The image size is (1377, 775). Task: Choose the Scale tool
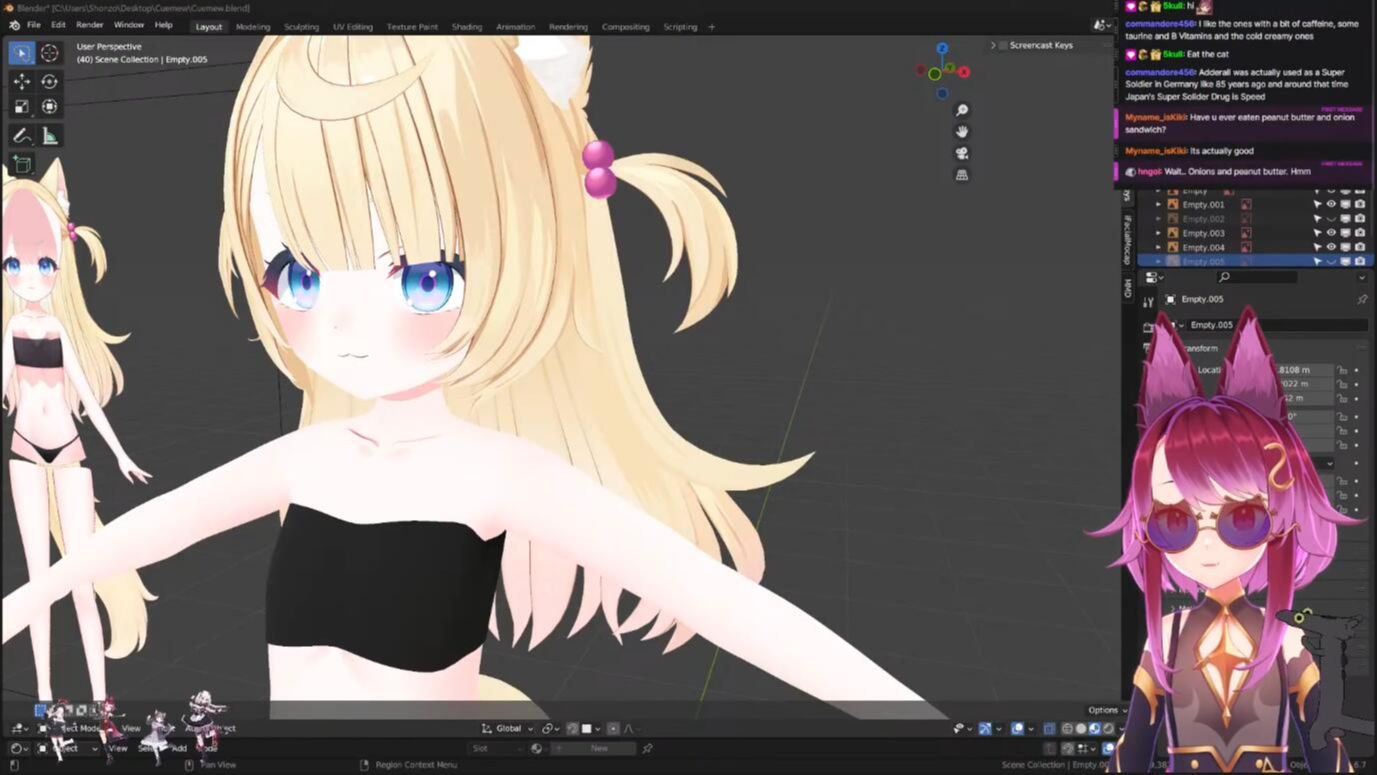[21, 106]
